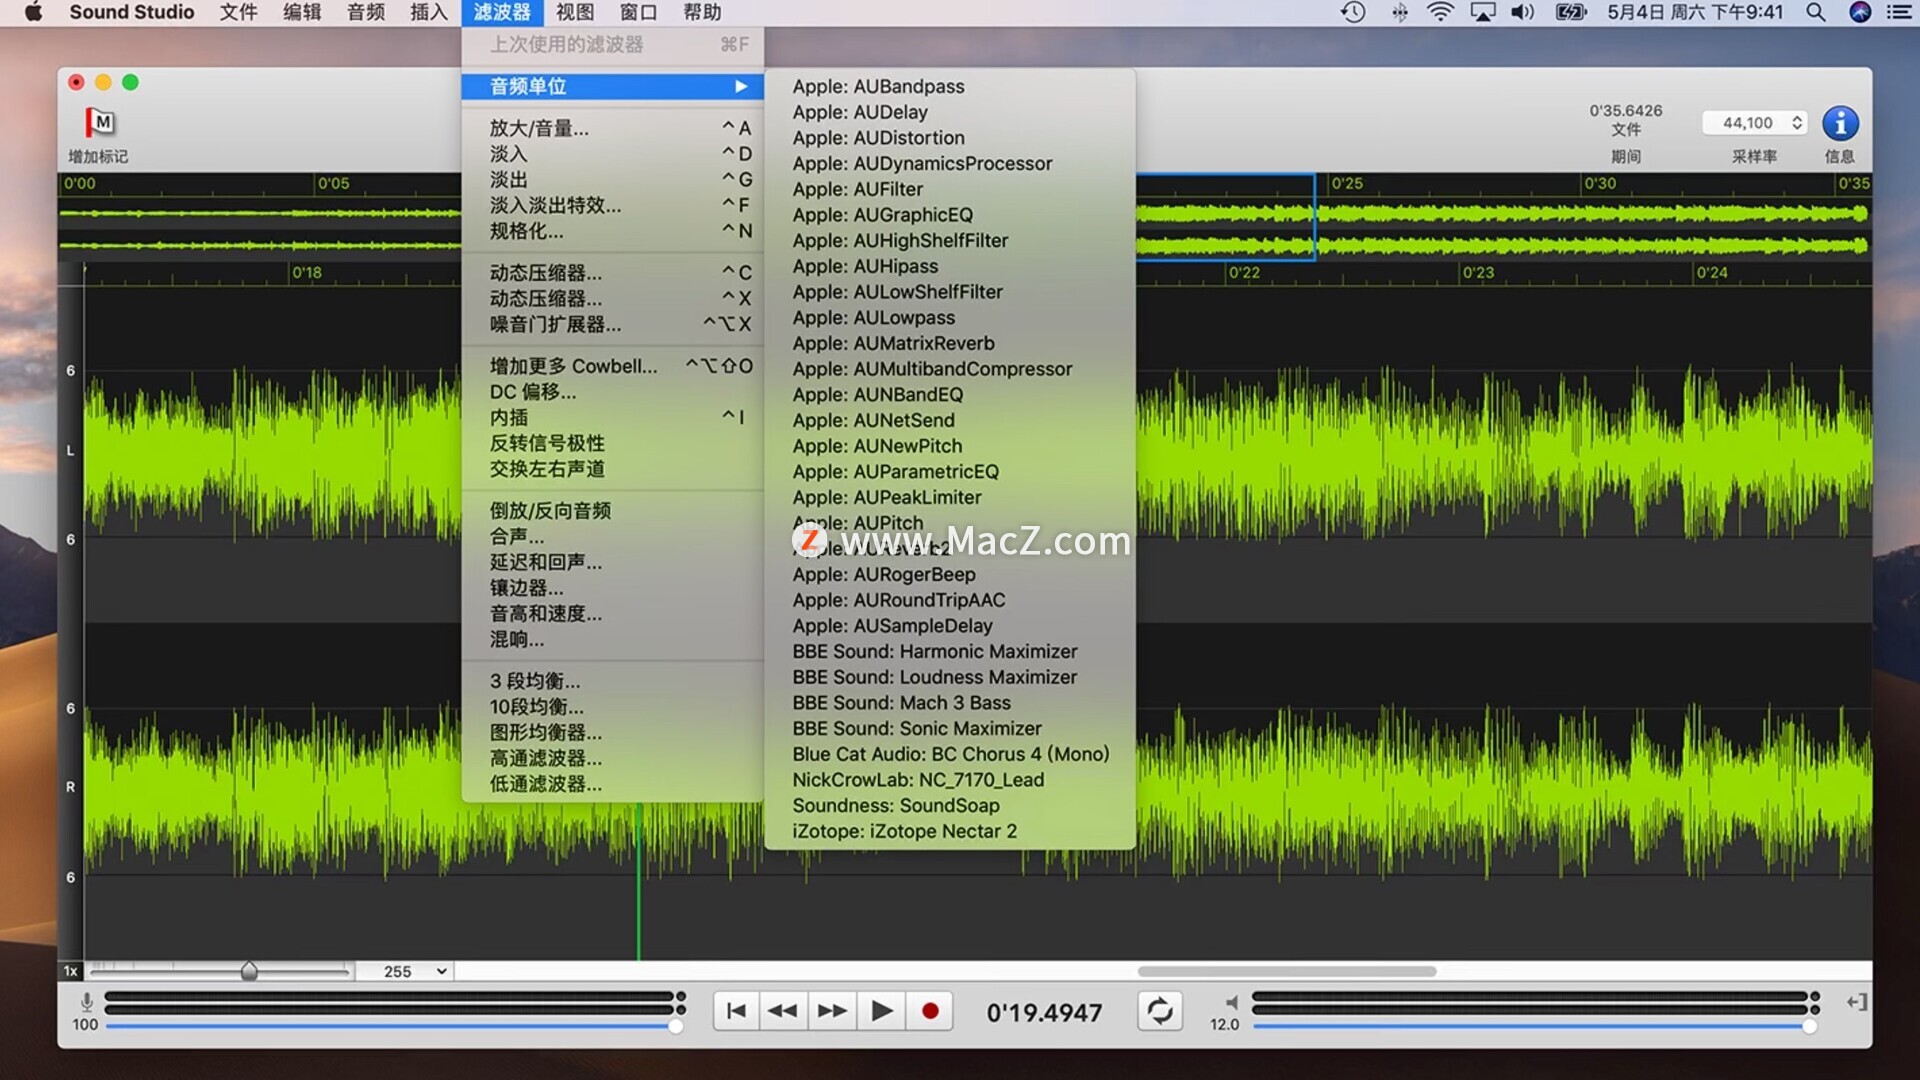Select Soundness: SoundSoap audio unit
The image size is (1920, 1080).
tap(950, 806)
